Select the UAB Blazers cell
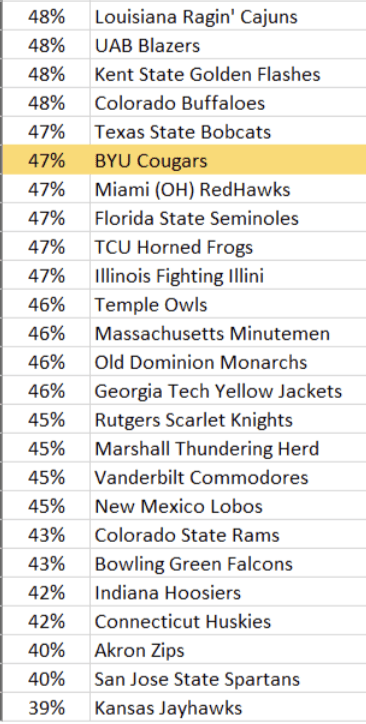This screenshot has height=724, width=366. (228, 46)
